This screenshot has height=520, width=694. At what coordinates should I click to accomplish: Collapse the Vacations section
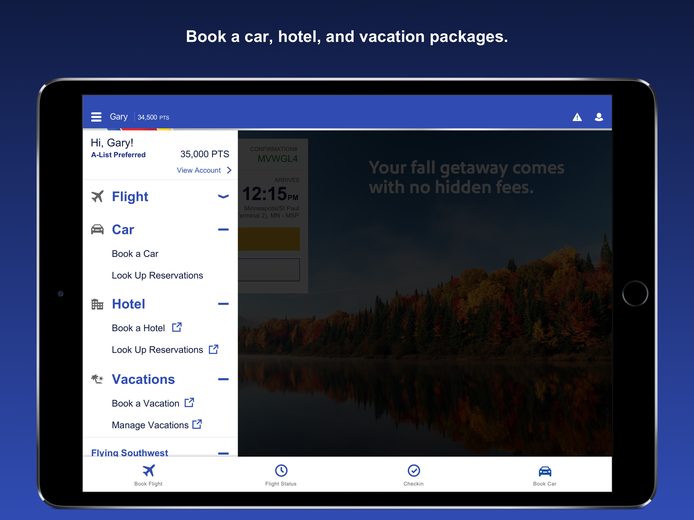click(224, 379)
